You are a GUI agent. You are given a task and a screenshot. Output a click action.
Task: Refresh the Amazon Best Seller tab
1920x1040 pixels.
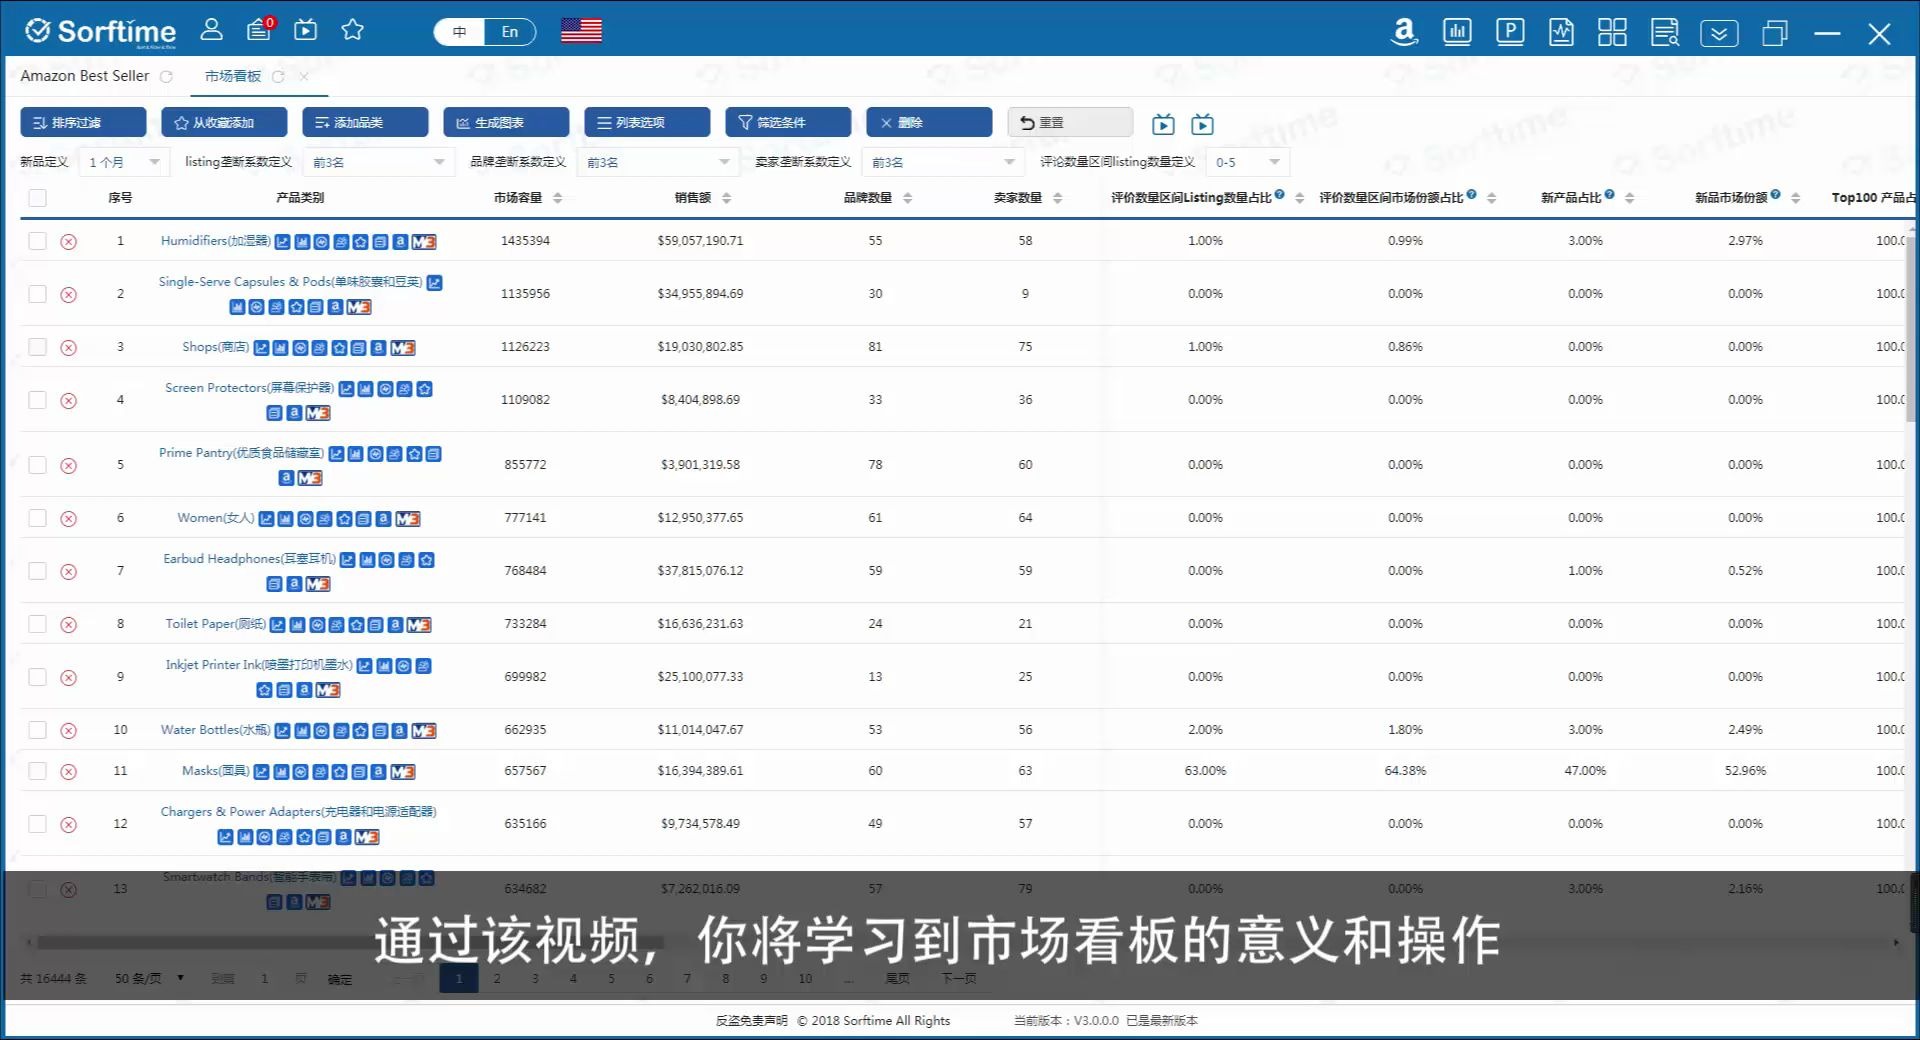click(x=166, y=76)
